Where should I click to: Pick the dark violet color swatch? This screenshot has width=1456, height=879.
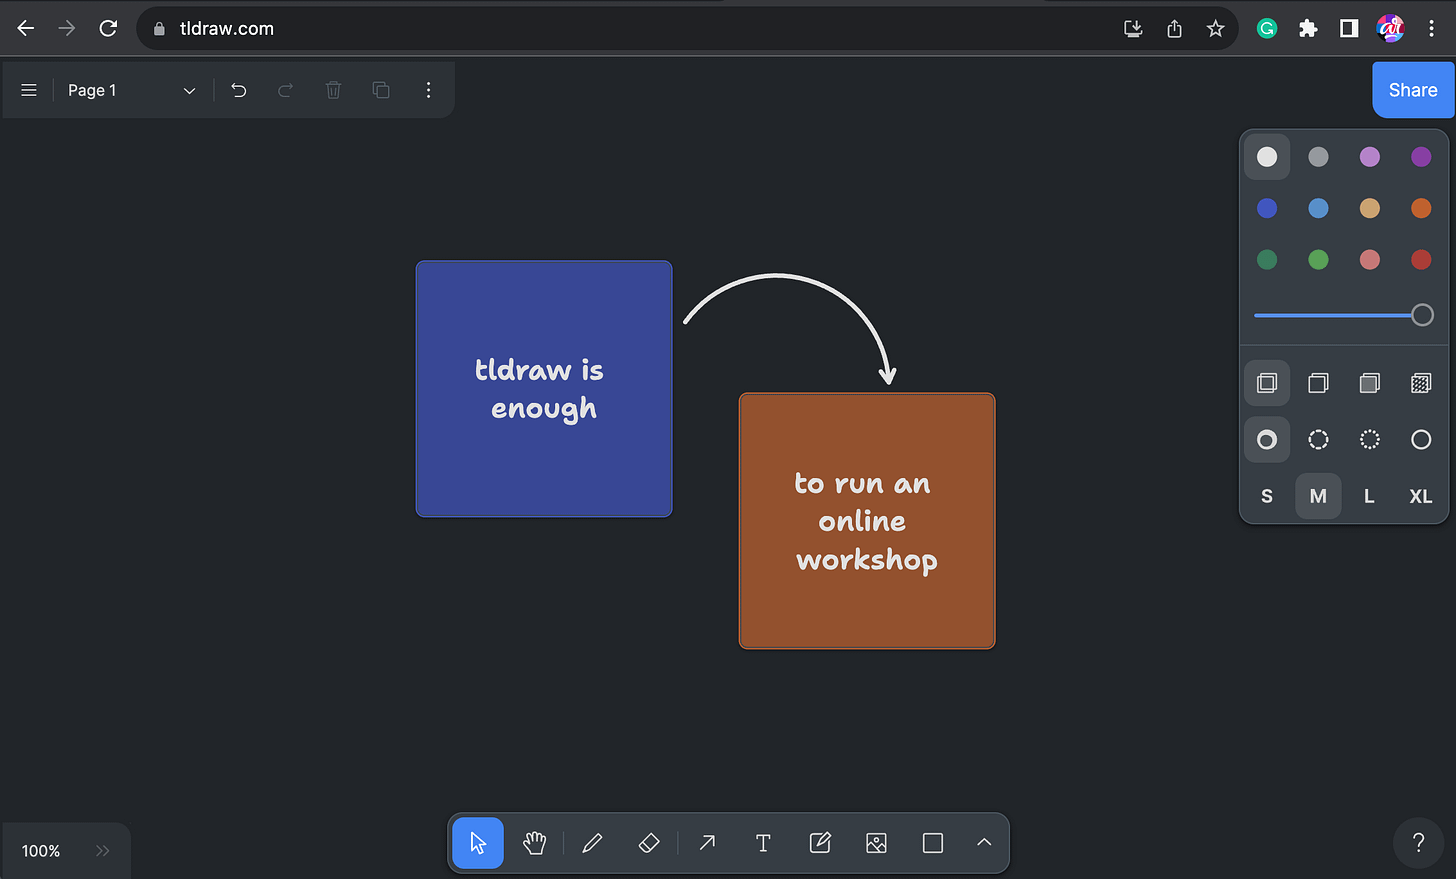(1421, 157)
